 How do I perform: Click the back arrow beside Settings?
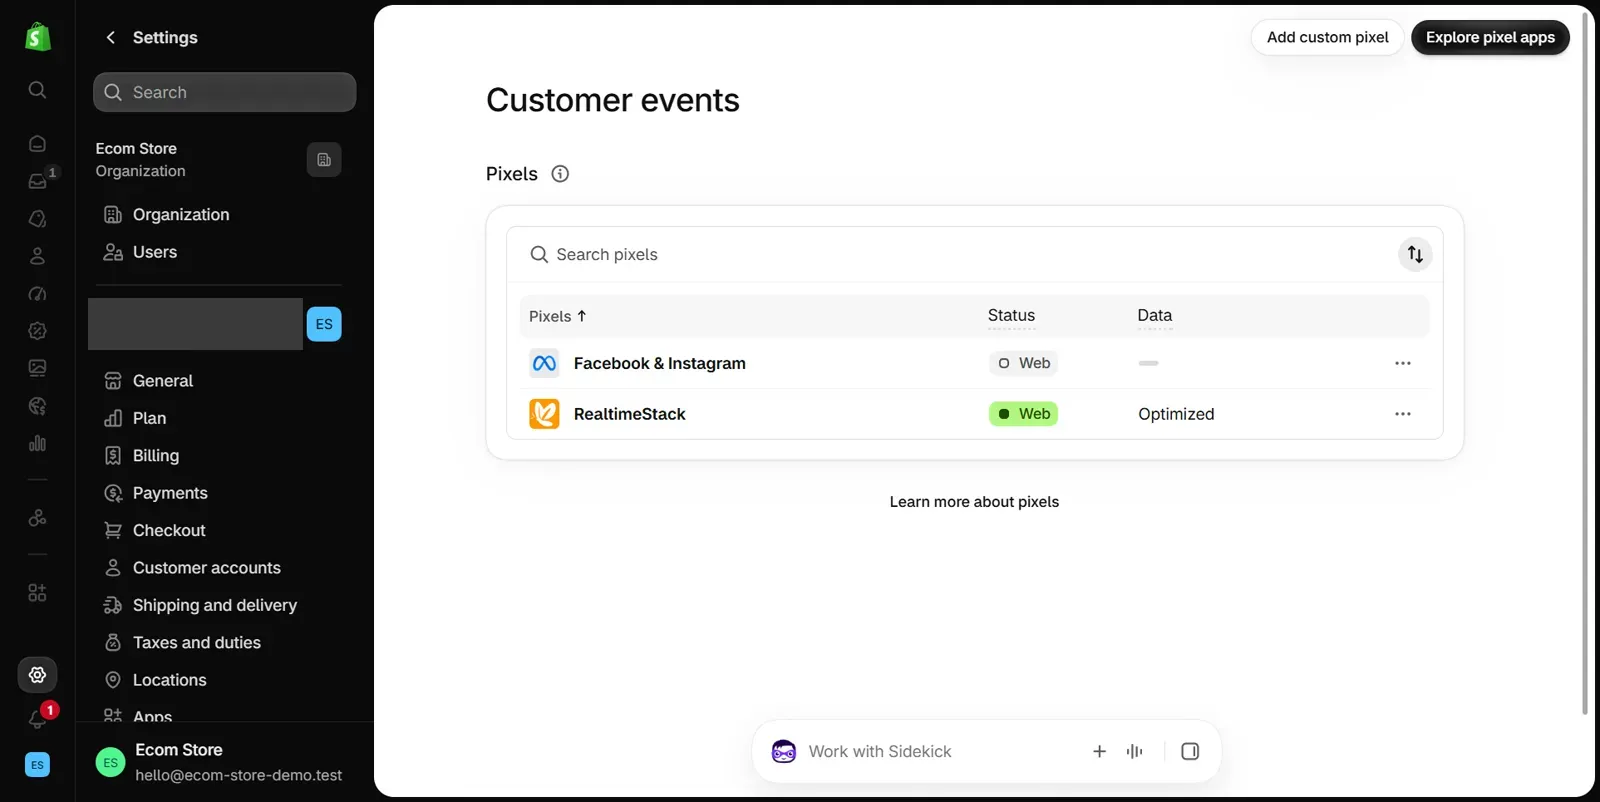pos(110,37)
